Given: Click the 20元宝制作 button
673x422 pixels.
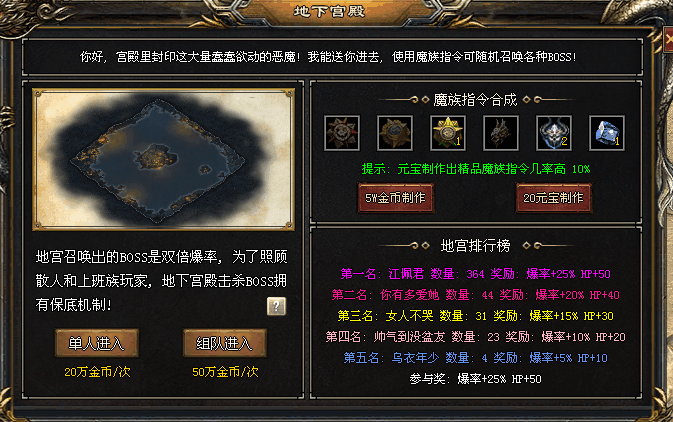Looking at the screenshot, I should coord(553,198).
